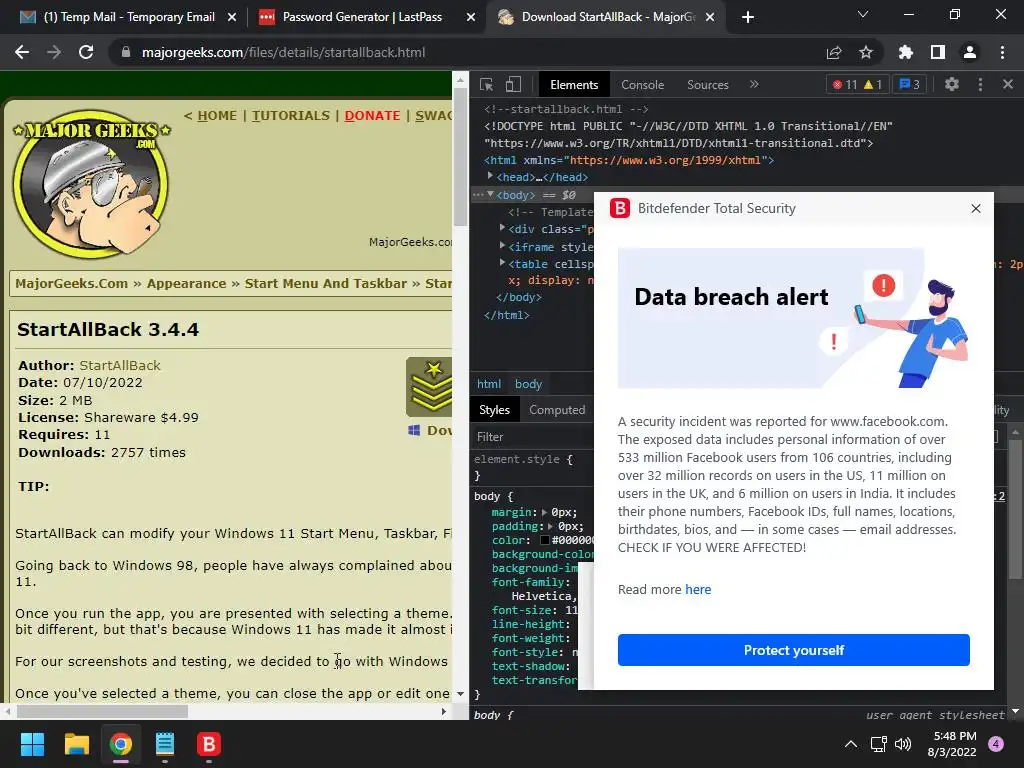The width and height of the screenshot is (1024, 768).
Task: Select the Styles pane tab
Action: point(494,410)
